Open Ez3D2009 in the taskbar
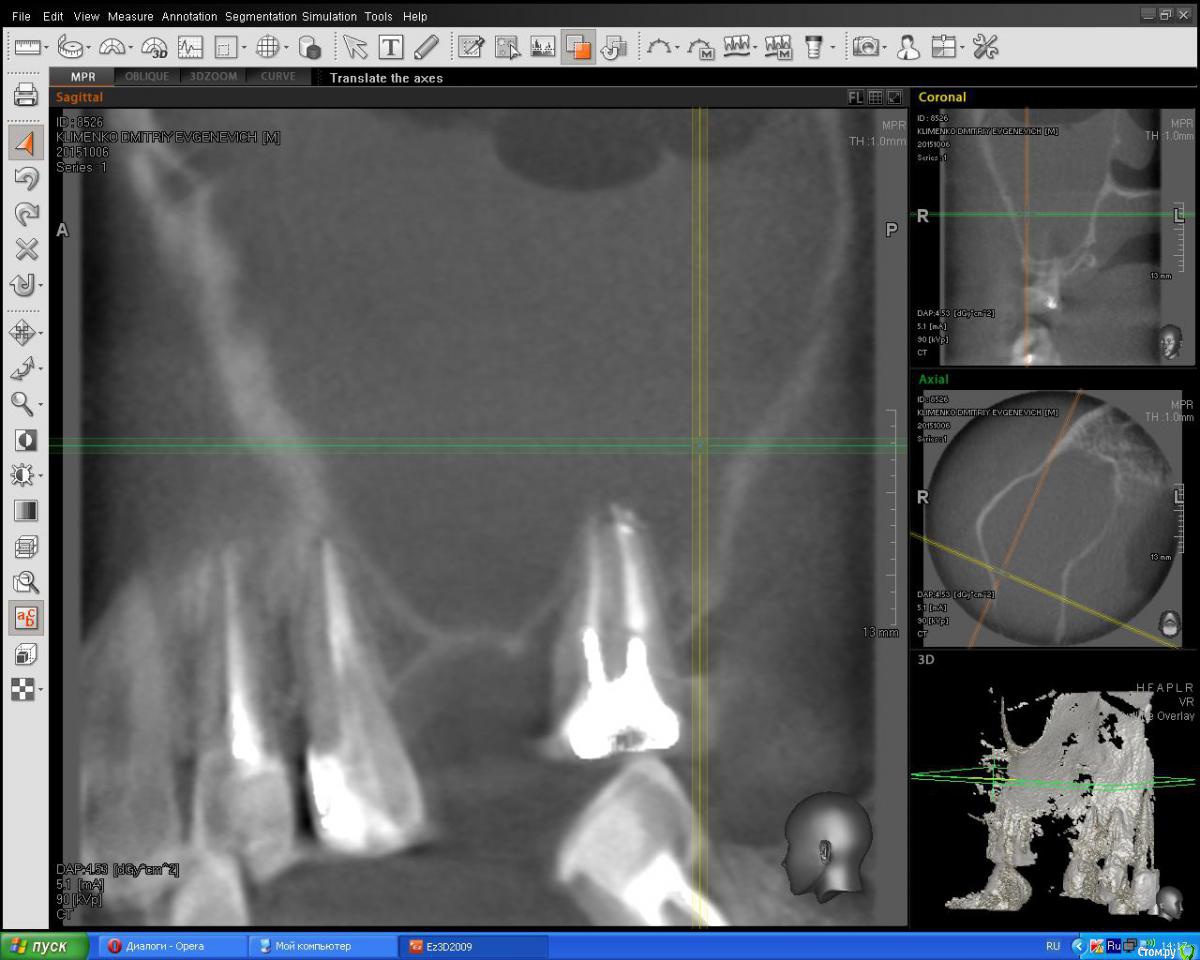 point(472,946)
